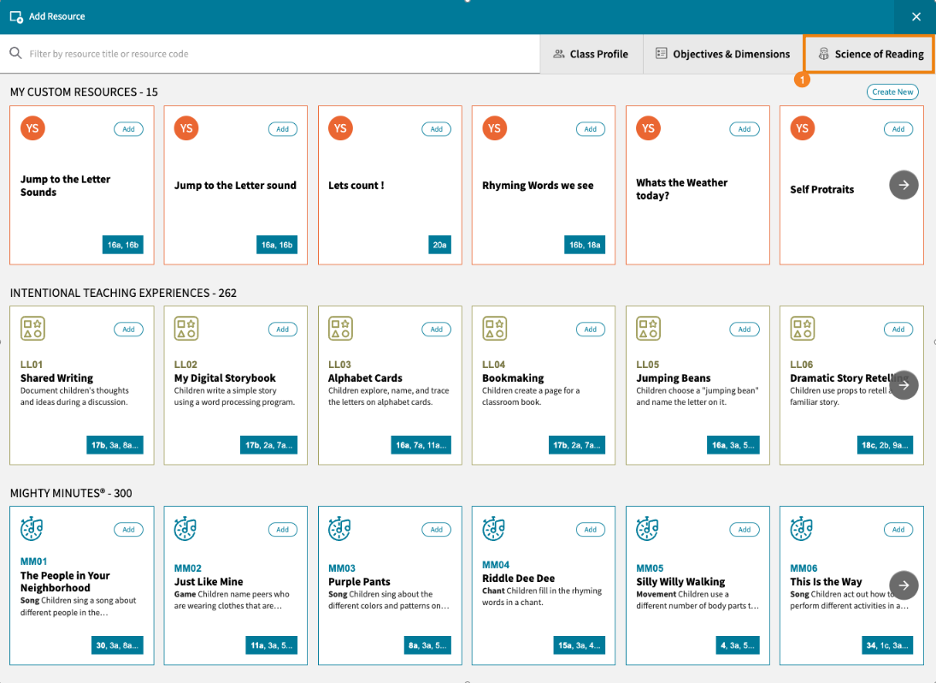Viewport: 936px width, 684px height.
Task: Click the Riddle Dee Dee MM04 timer icon
Action: [x=495, y=530]
